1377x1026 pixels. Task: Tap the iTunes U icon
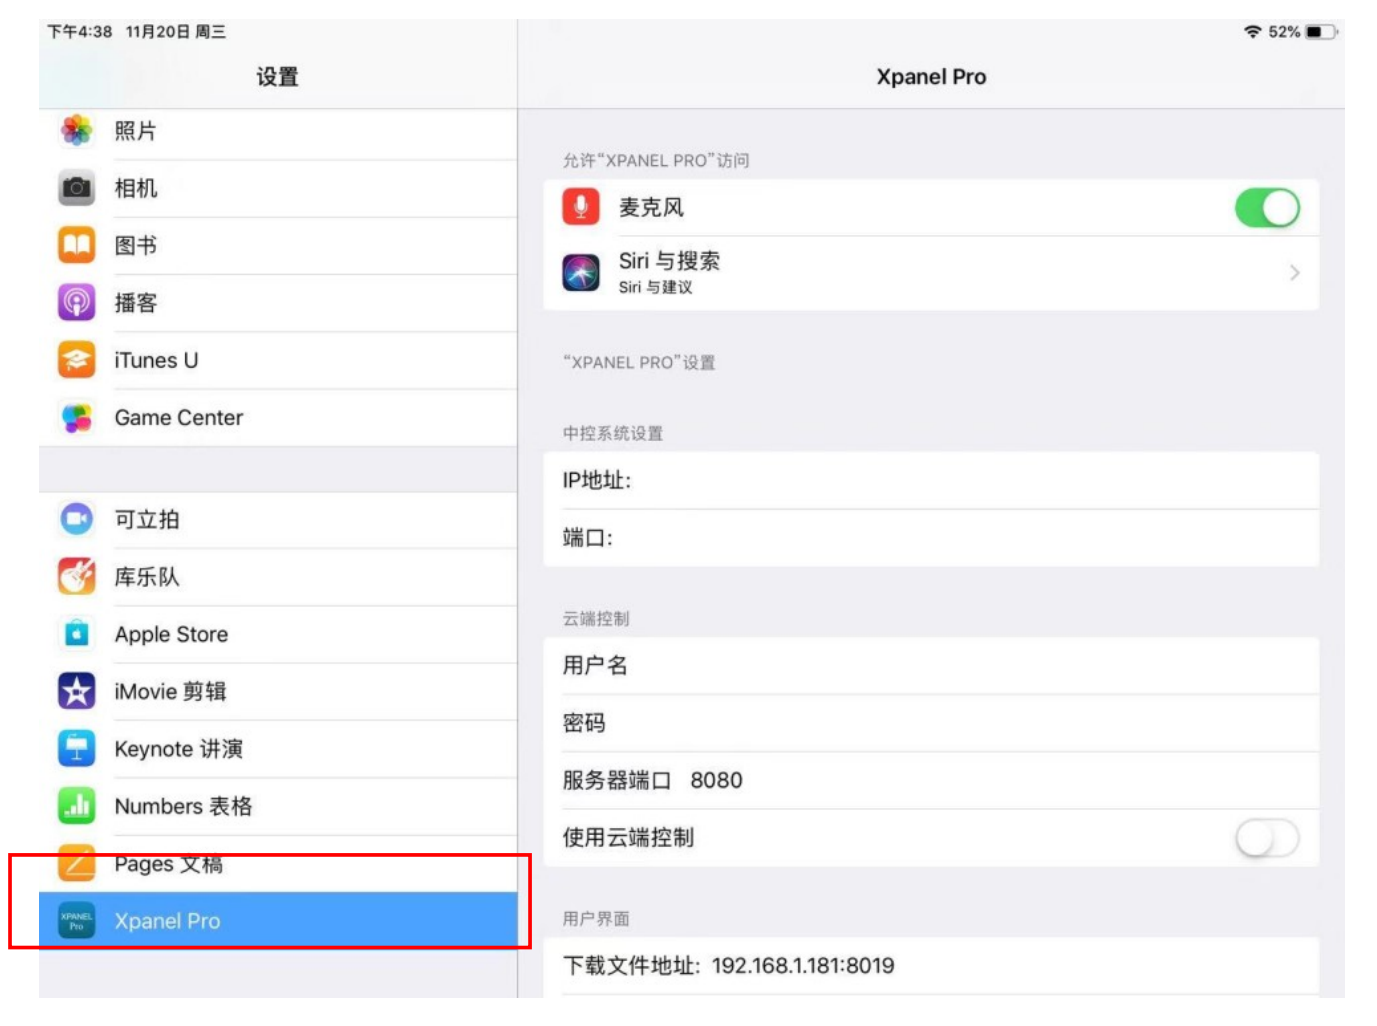77,360
